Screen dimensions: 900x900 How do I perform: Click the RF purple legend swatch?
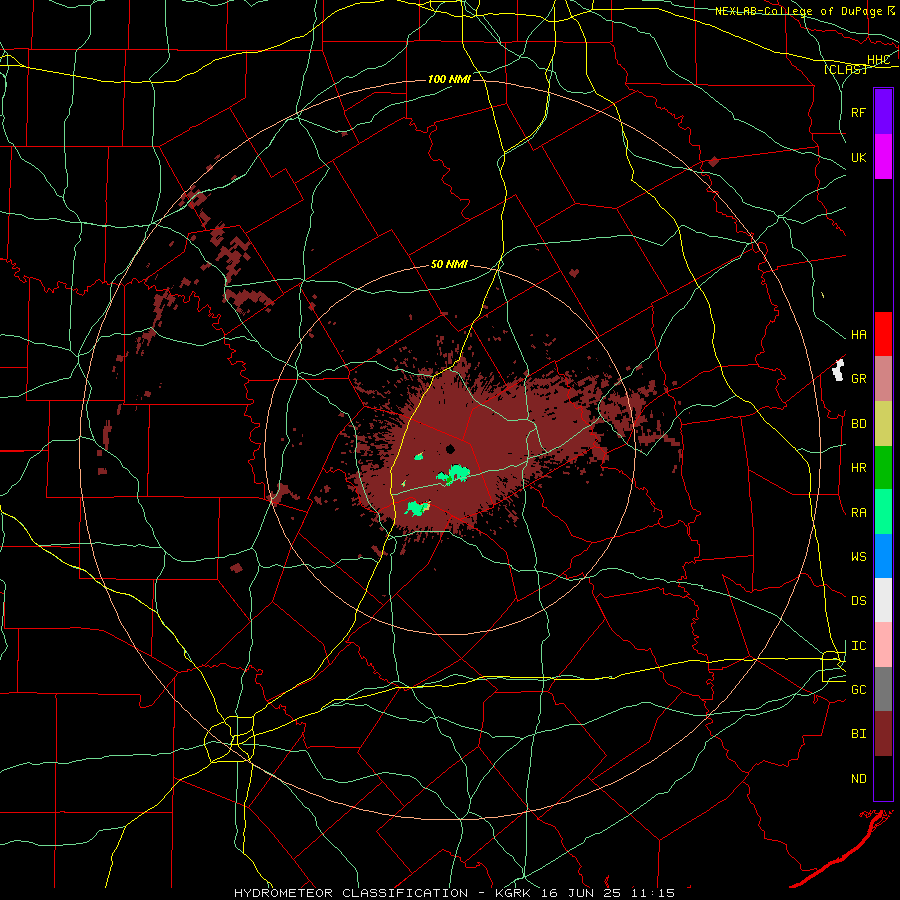883,112
